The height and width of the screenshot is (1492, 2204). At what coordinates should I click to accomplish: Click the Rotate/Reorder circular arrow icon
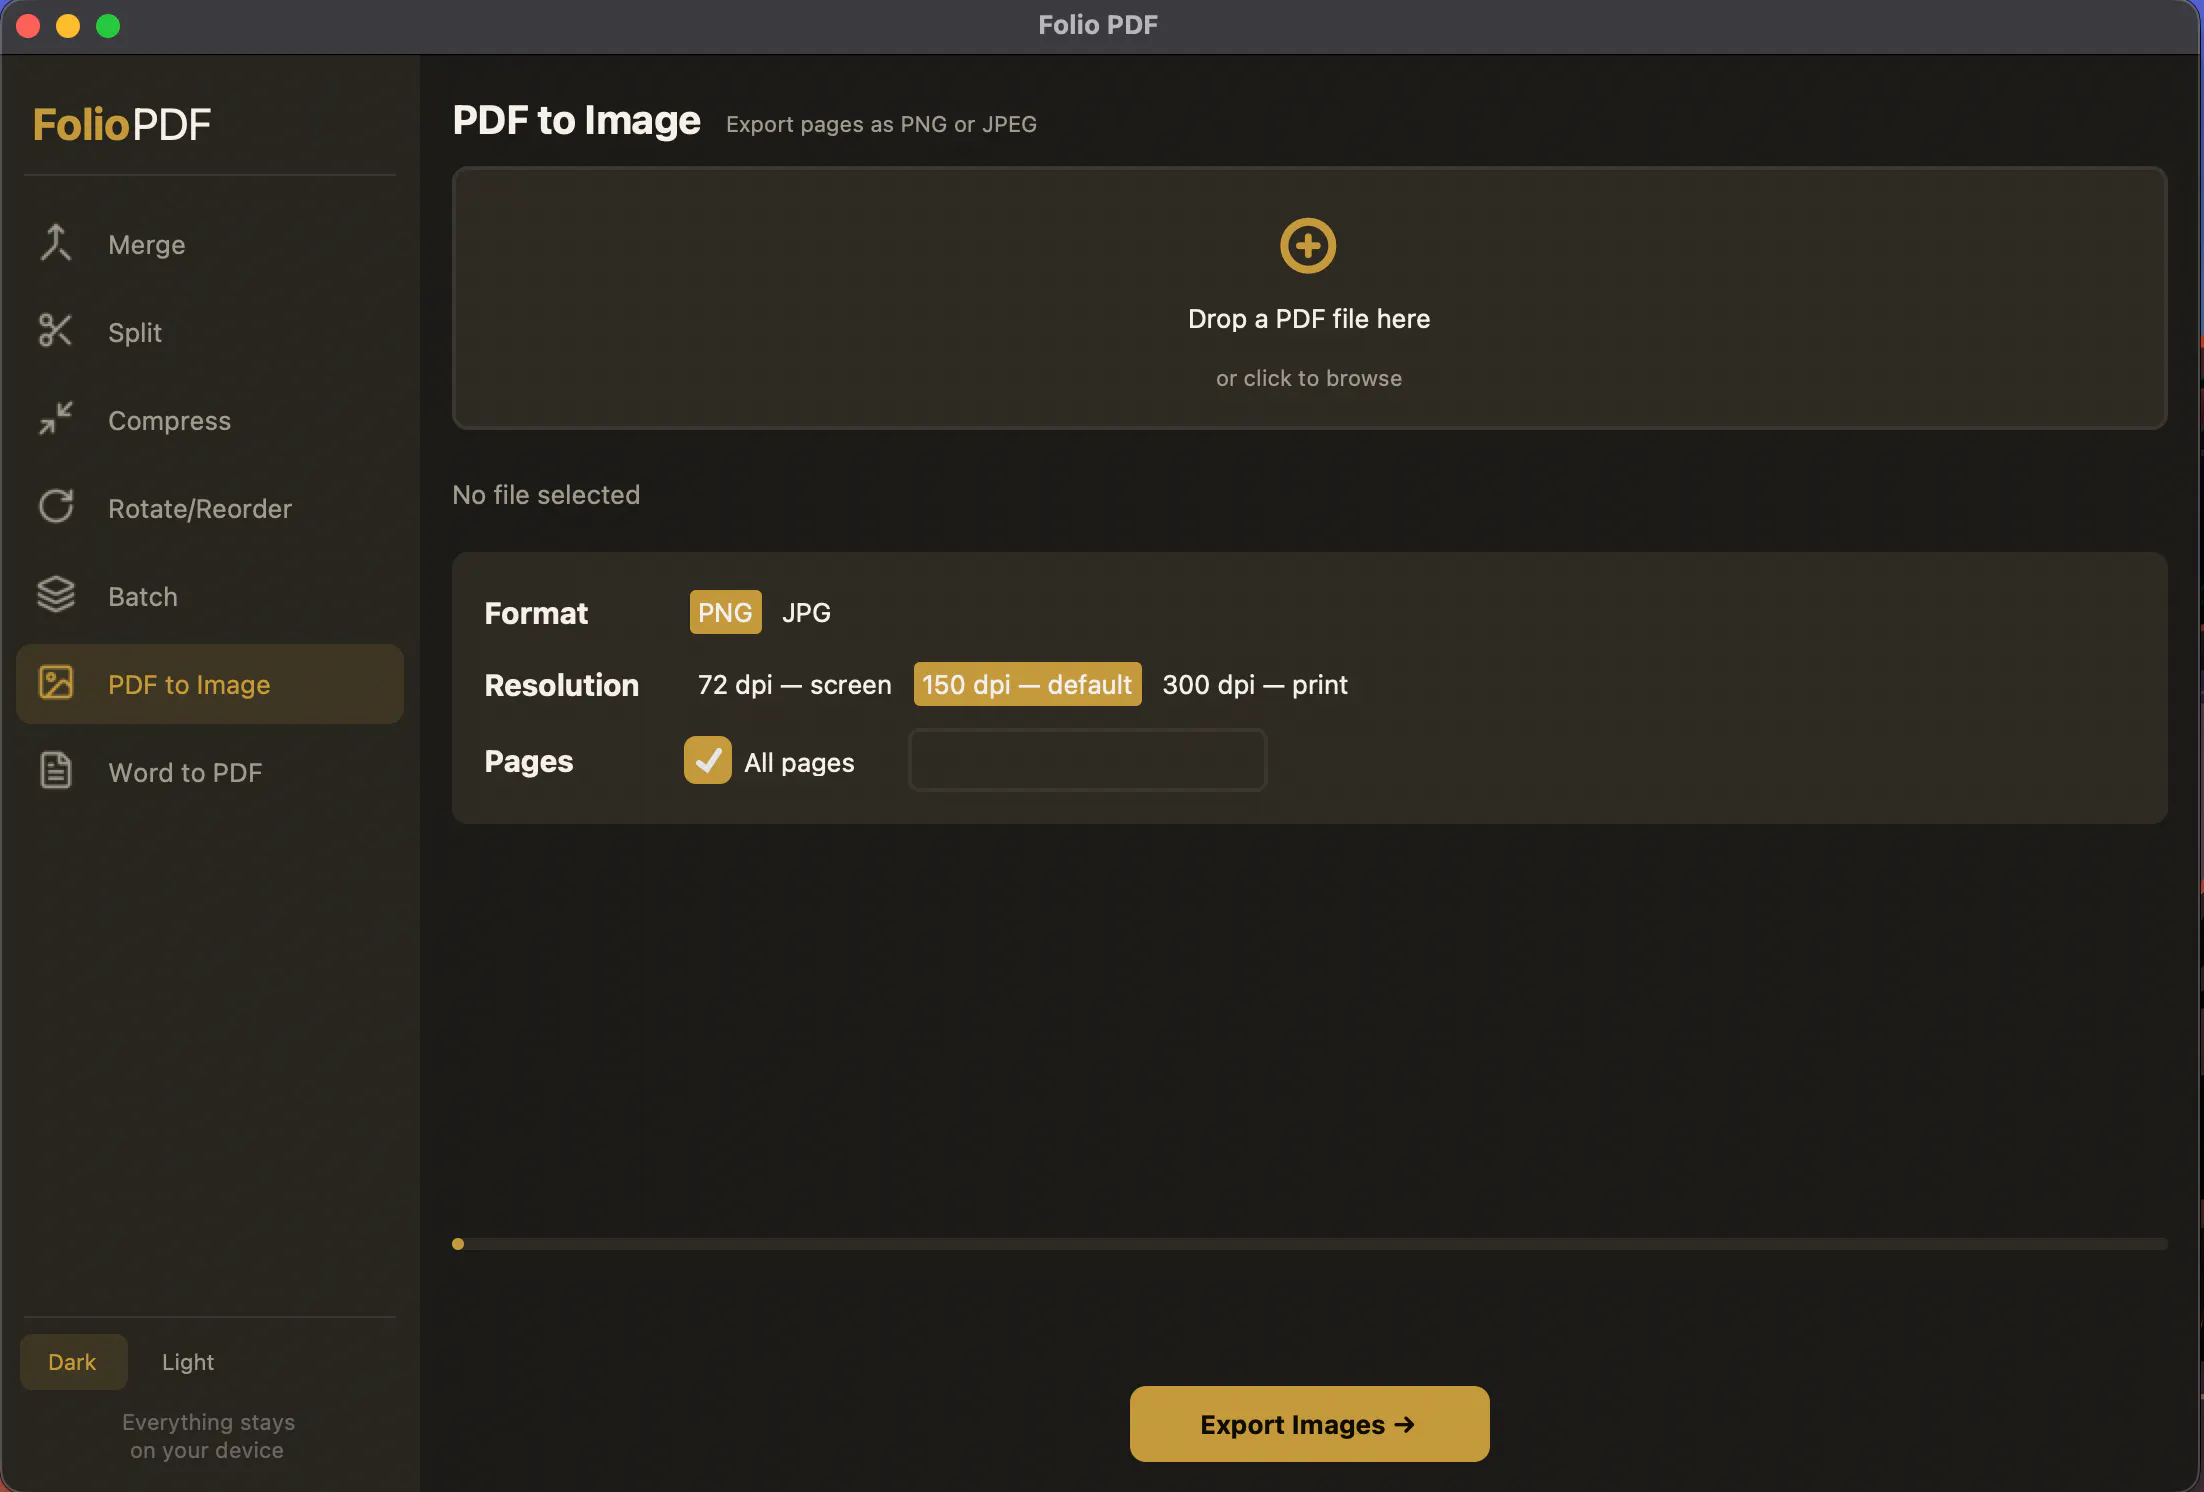tap(56, 507)
